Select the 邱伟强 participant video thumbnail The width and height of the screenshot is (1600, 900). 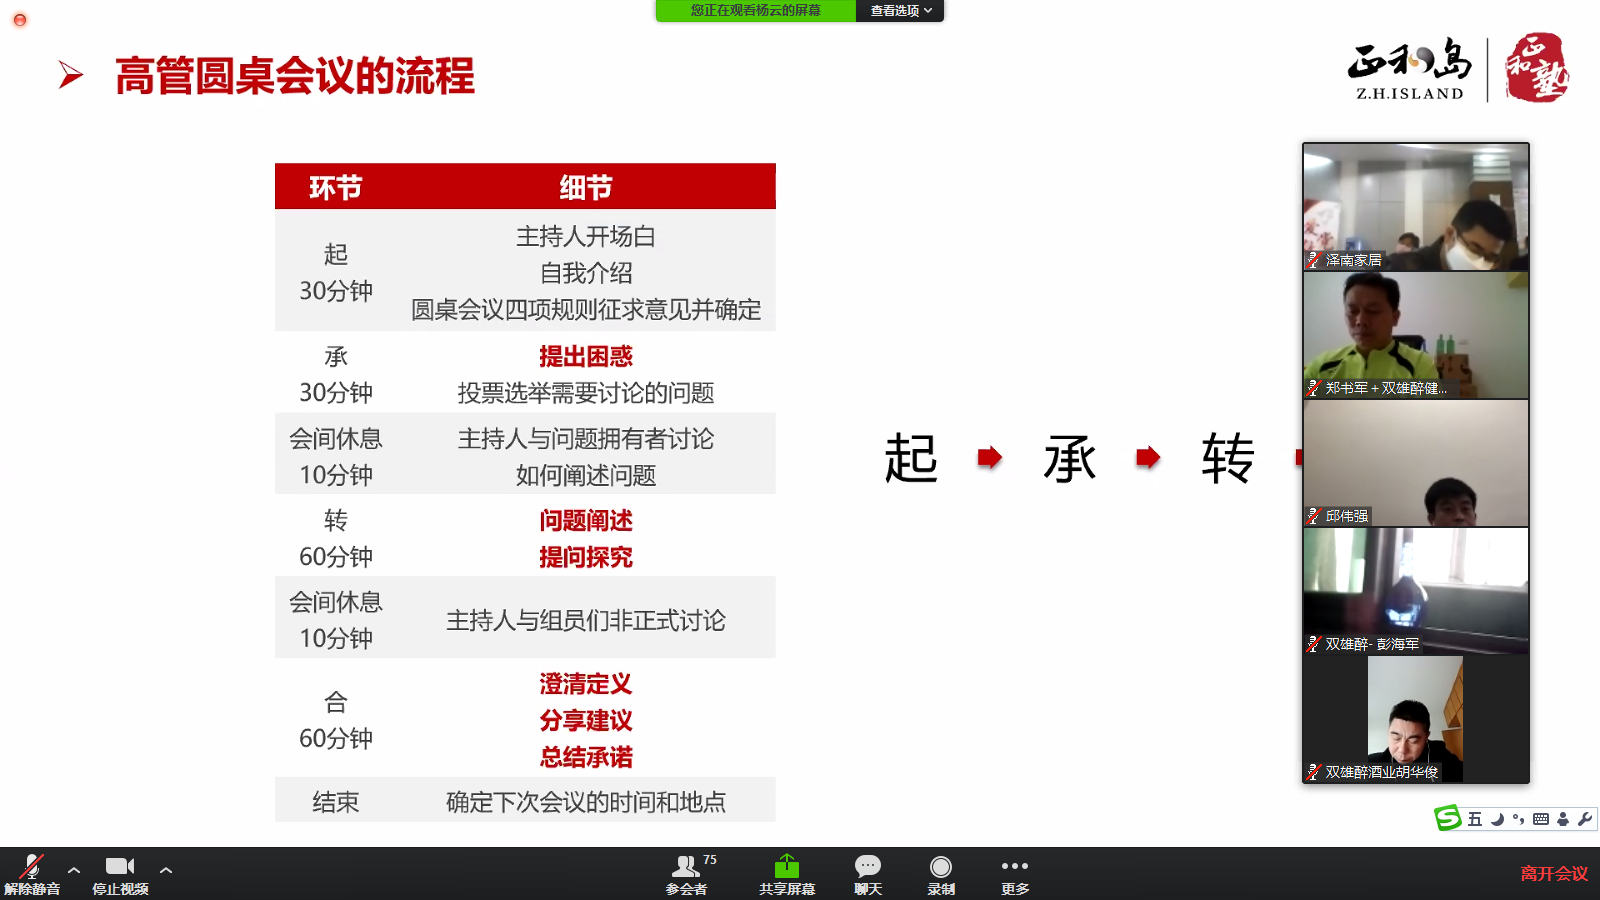tap(1415, 463)
